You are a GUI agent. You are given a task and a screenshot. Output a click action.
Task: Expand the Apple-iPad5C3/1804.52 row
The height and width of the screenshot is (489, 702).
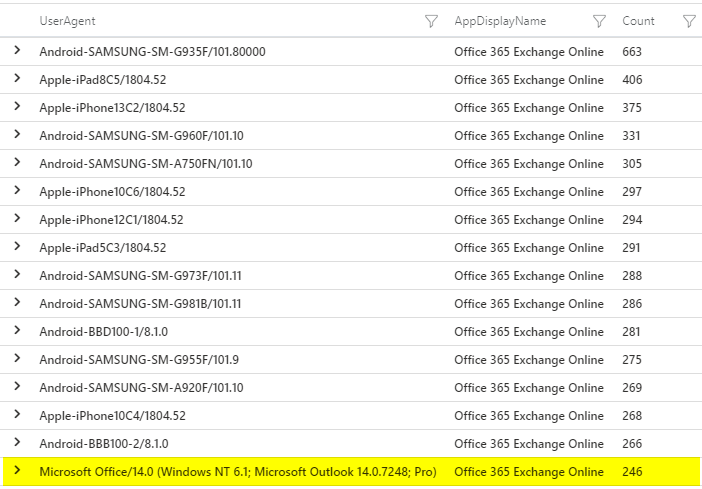[17, 246]
